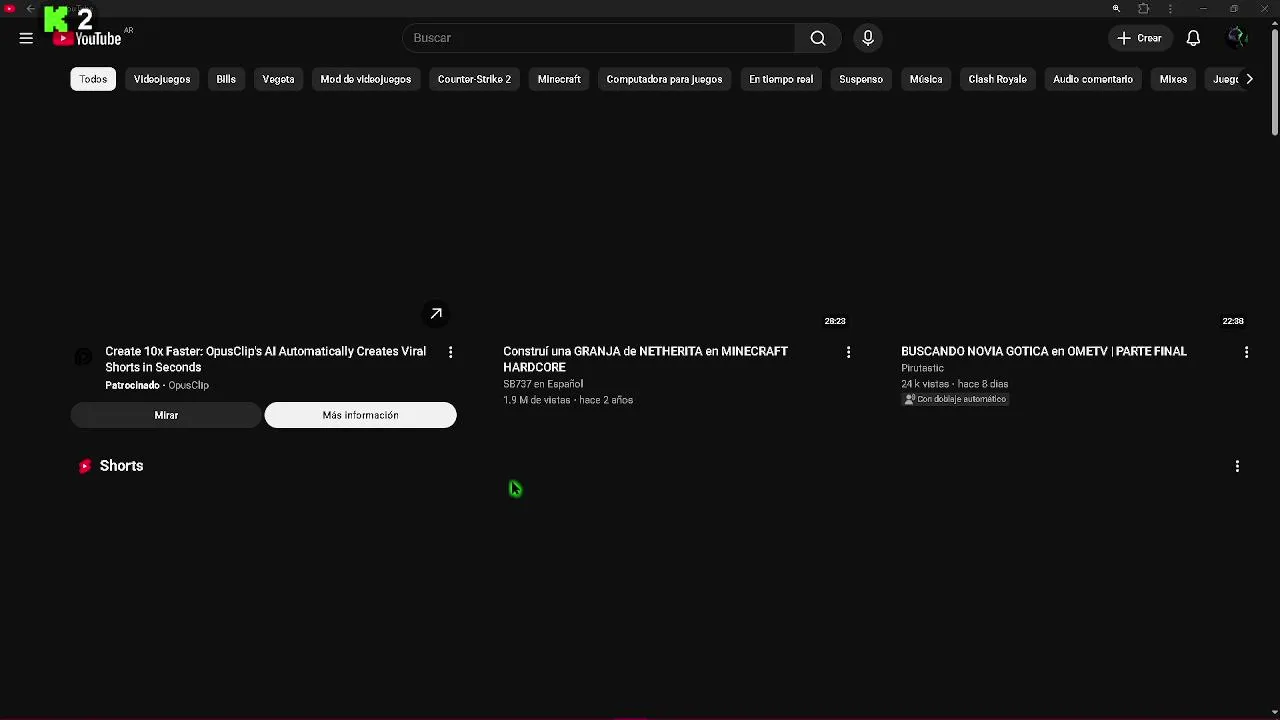Image resolution: width=1280 pixels, height=720 pixels.
Task: Go back with browser back arrow
Action: pos(30,9)
